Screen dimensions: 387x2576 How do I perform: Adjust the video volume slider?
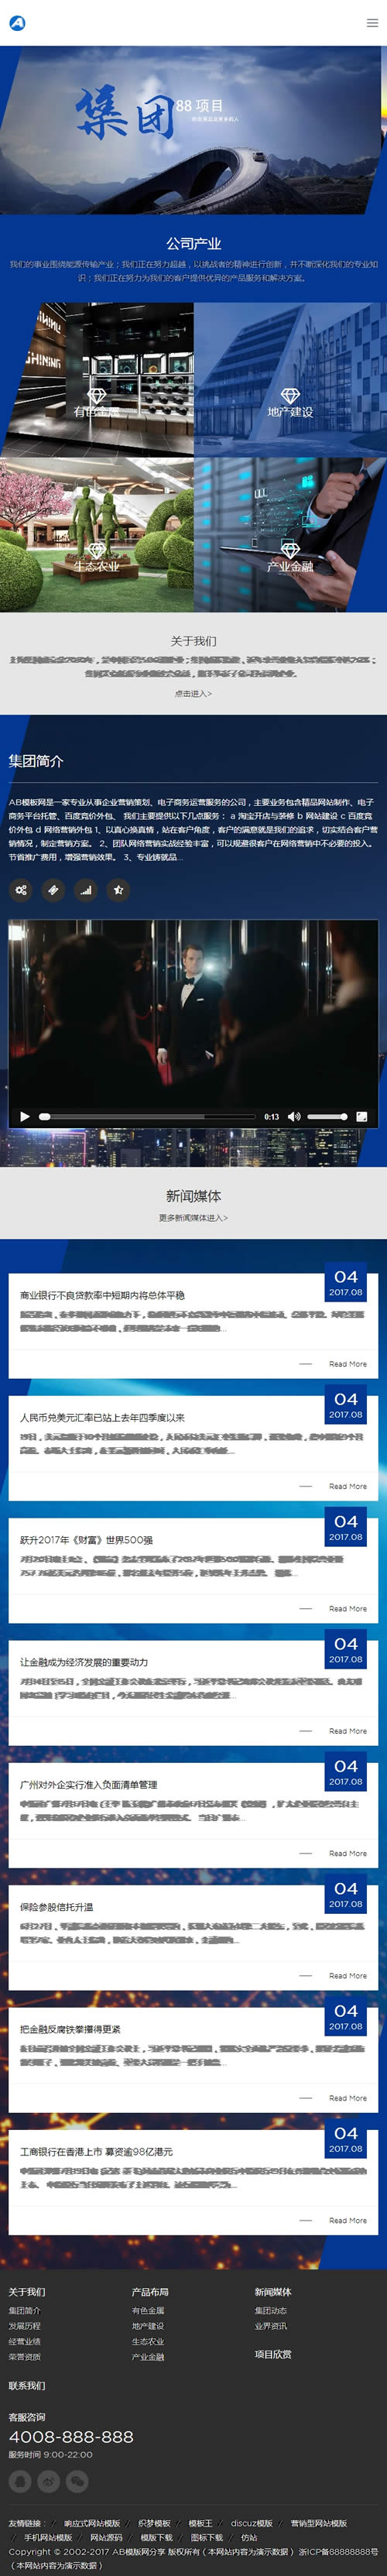(x=327, y=1116)
